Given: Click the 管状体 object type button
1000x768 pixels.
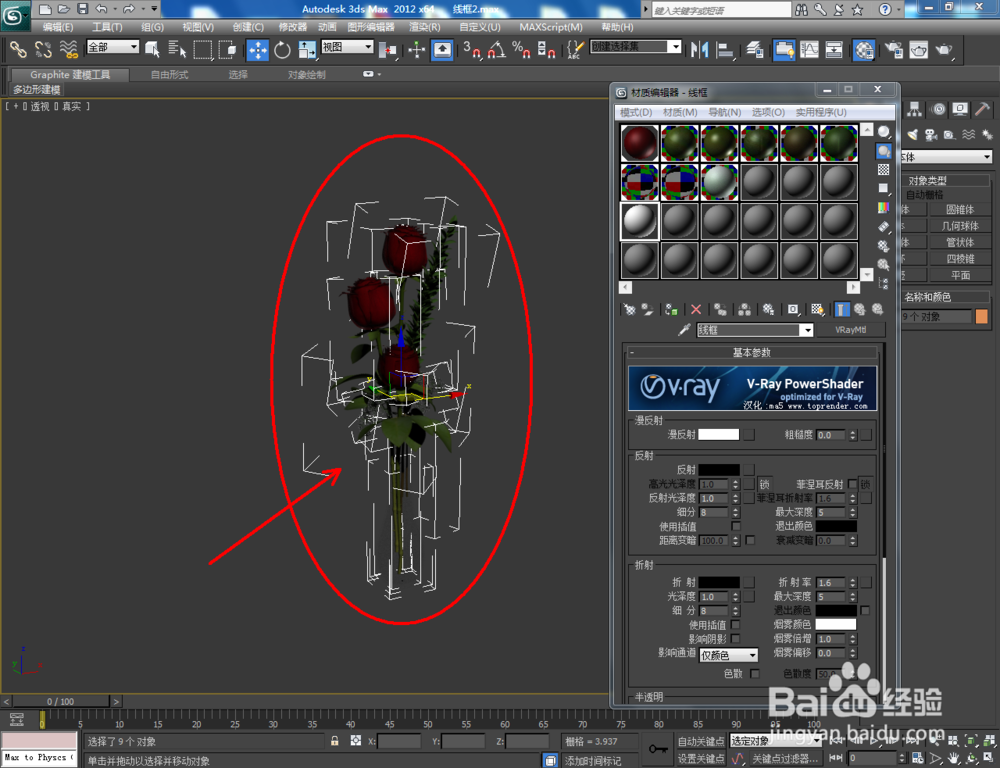Looking at the screenshot, I should pyautogui.click(x=960, y=242).
